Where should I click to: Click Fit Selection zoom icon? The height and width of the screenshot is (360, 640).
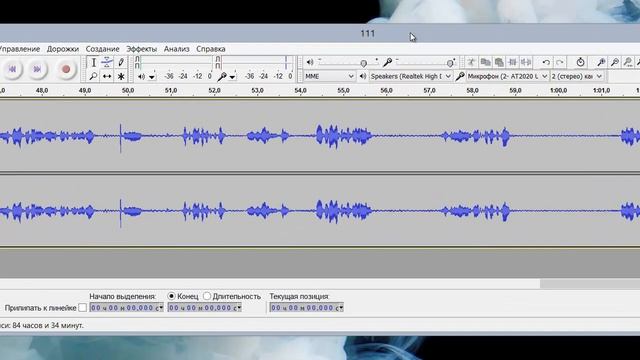(628, 62)
